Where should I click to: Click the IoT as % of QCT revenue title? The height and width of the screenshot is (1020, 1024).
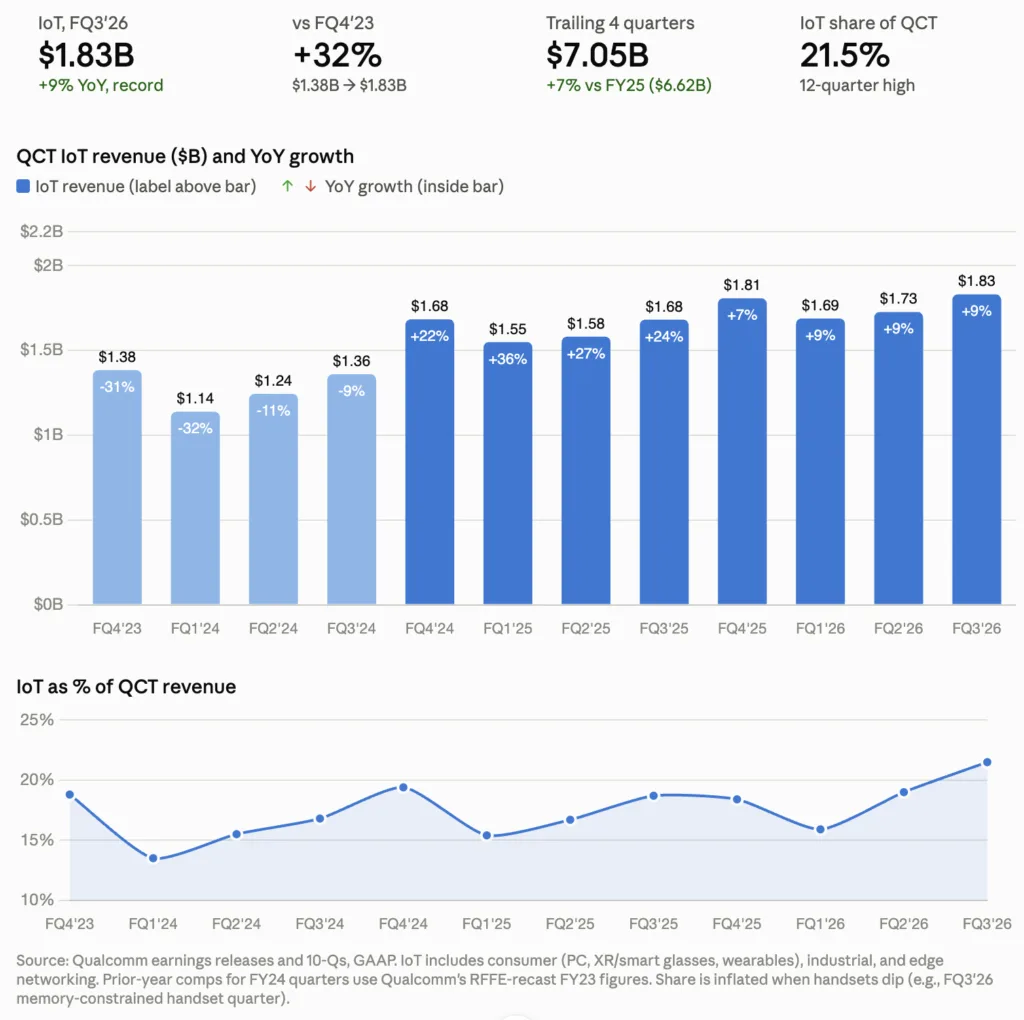point(126,686)
